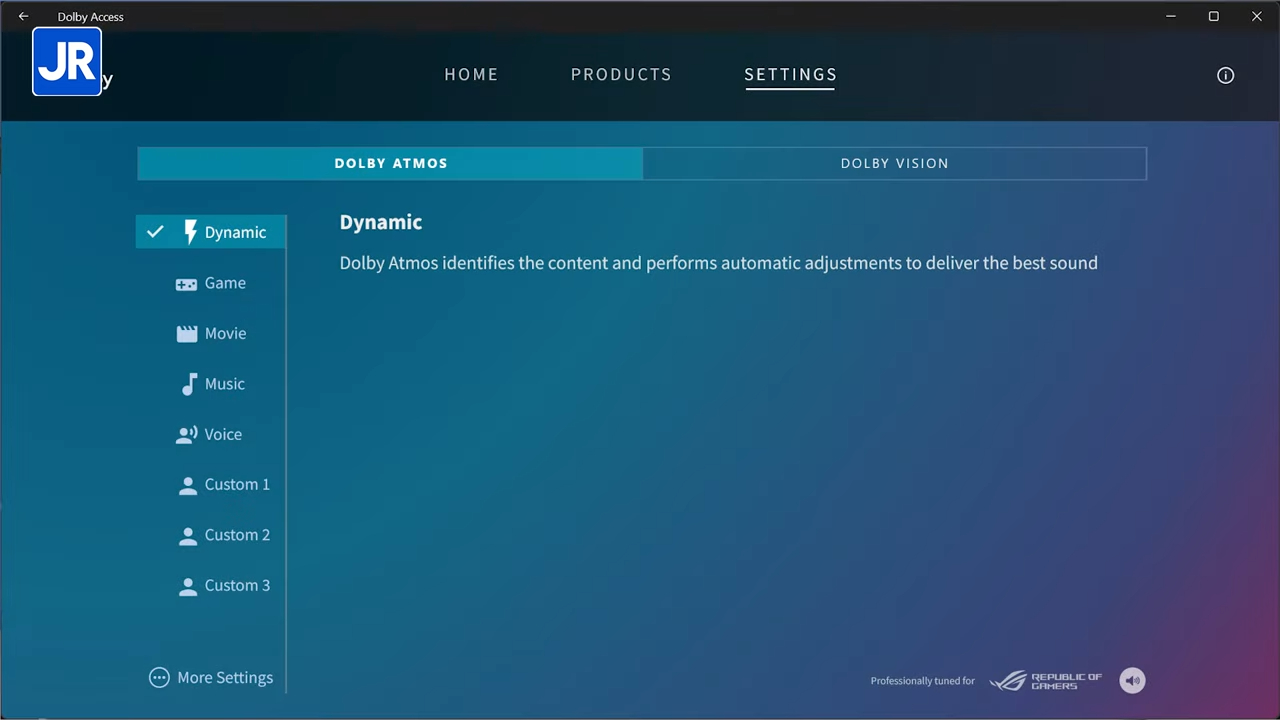This screenshot has width=1280, height=720.
Task: Pick the Custom 3 profile label
Action: pos(237,585)
